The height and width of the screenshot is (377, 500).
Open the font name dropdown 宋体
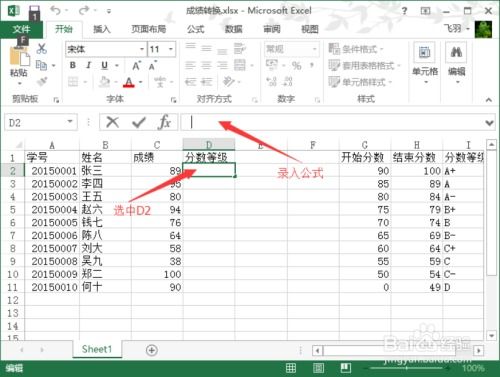point(142,49)
